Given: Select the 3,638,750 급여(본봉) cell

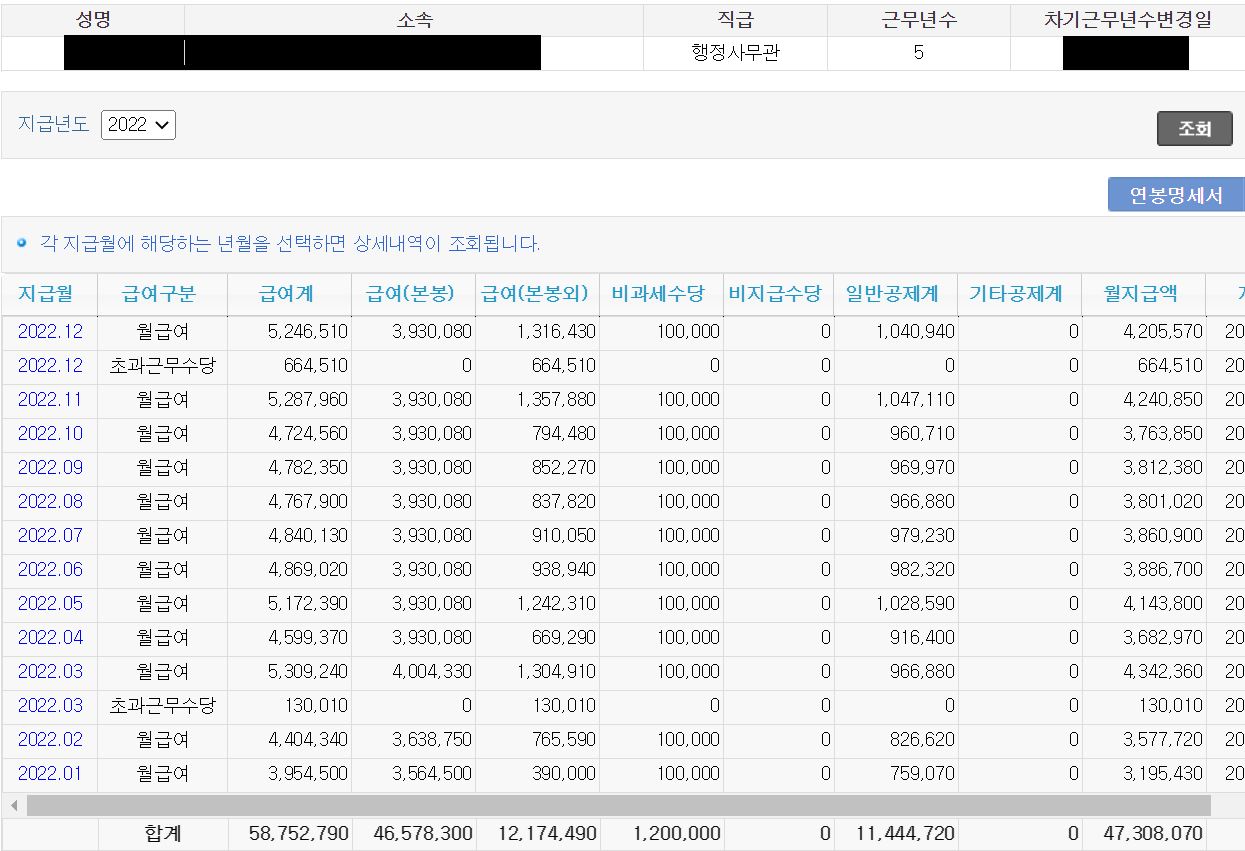Looking at the screenshot, I should tap(414, 739).
